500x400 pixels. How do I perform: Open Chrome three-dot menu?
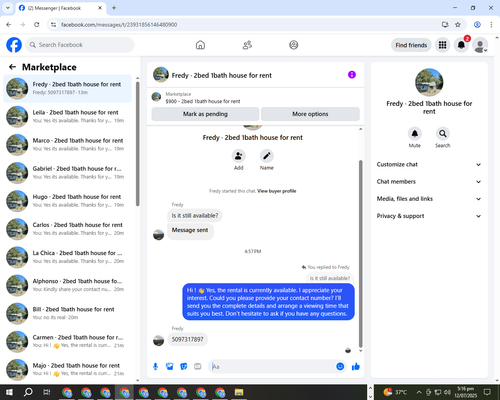pyautogui.click(x=491, y=25)
